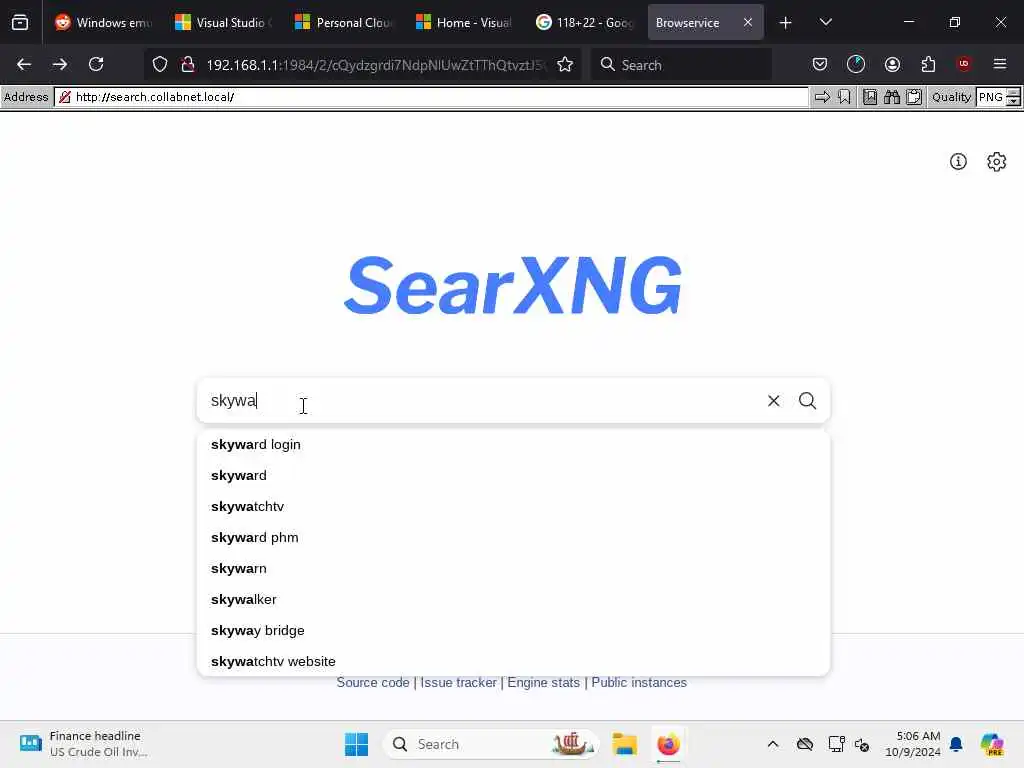This screenshot has width=1024, height=768.
Task: Open the Windows Start menu
Action: [357, 744]
